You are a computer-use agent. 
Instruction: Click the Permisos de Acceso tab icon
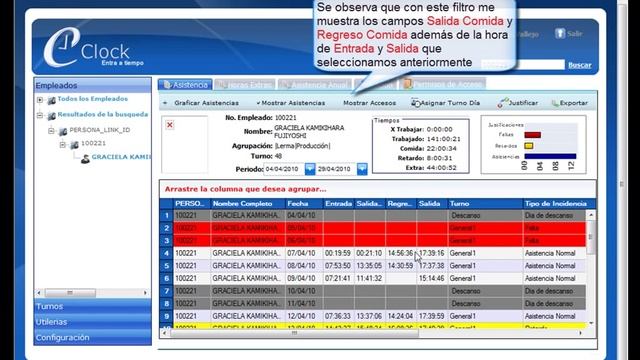tap(407, 84)
